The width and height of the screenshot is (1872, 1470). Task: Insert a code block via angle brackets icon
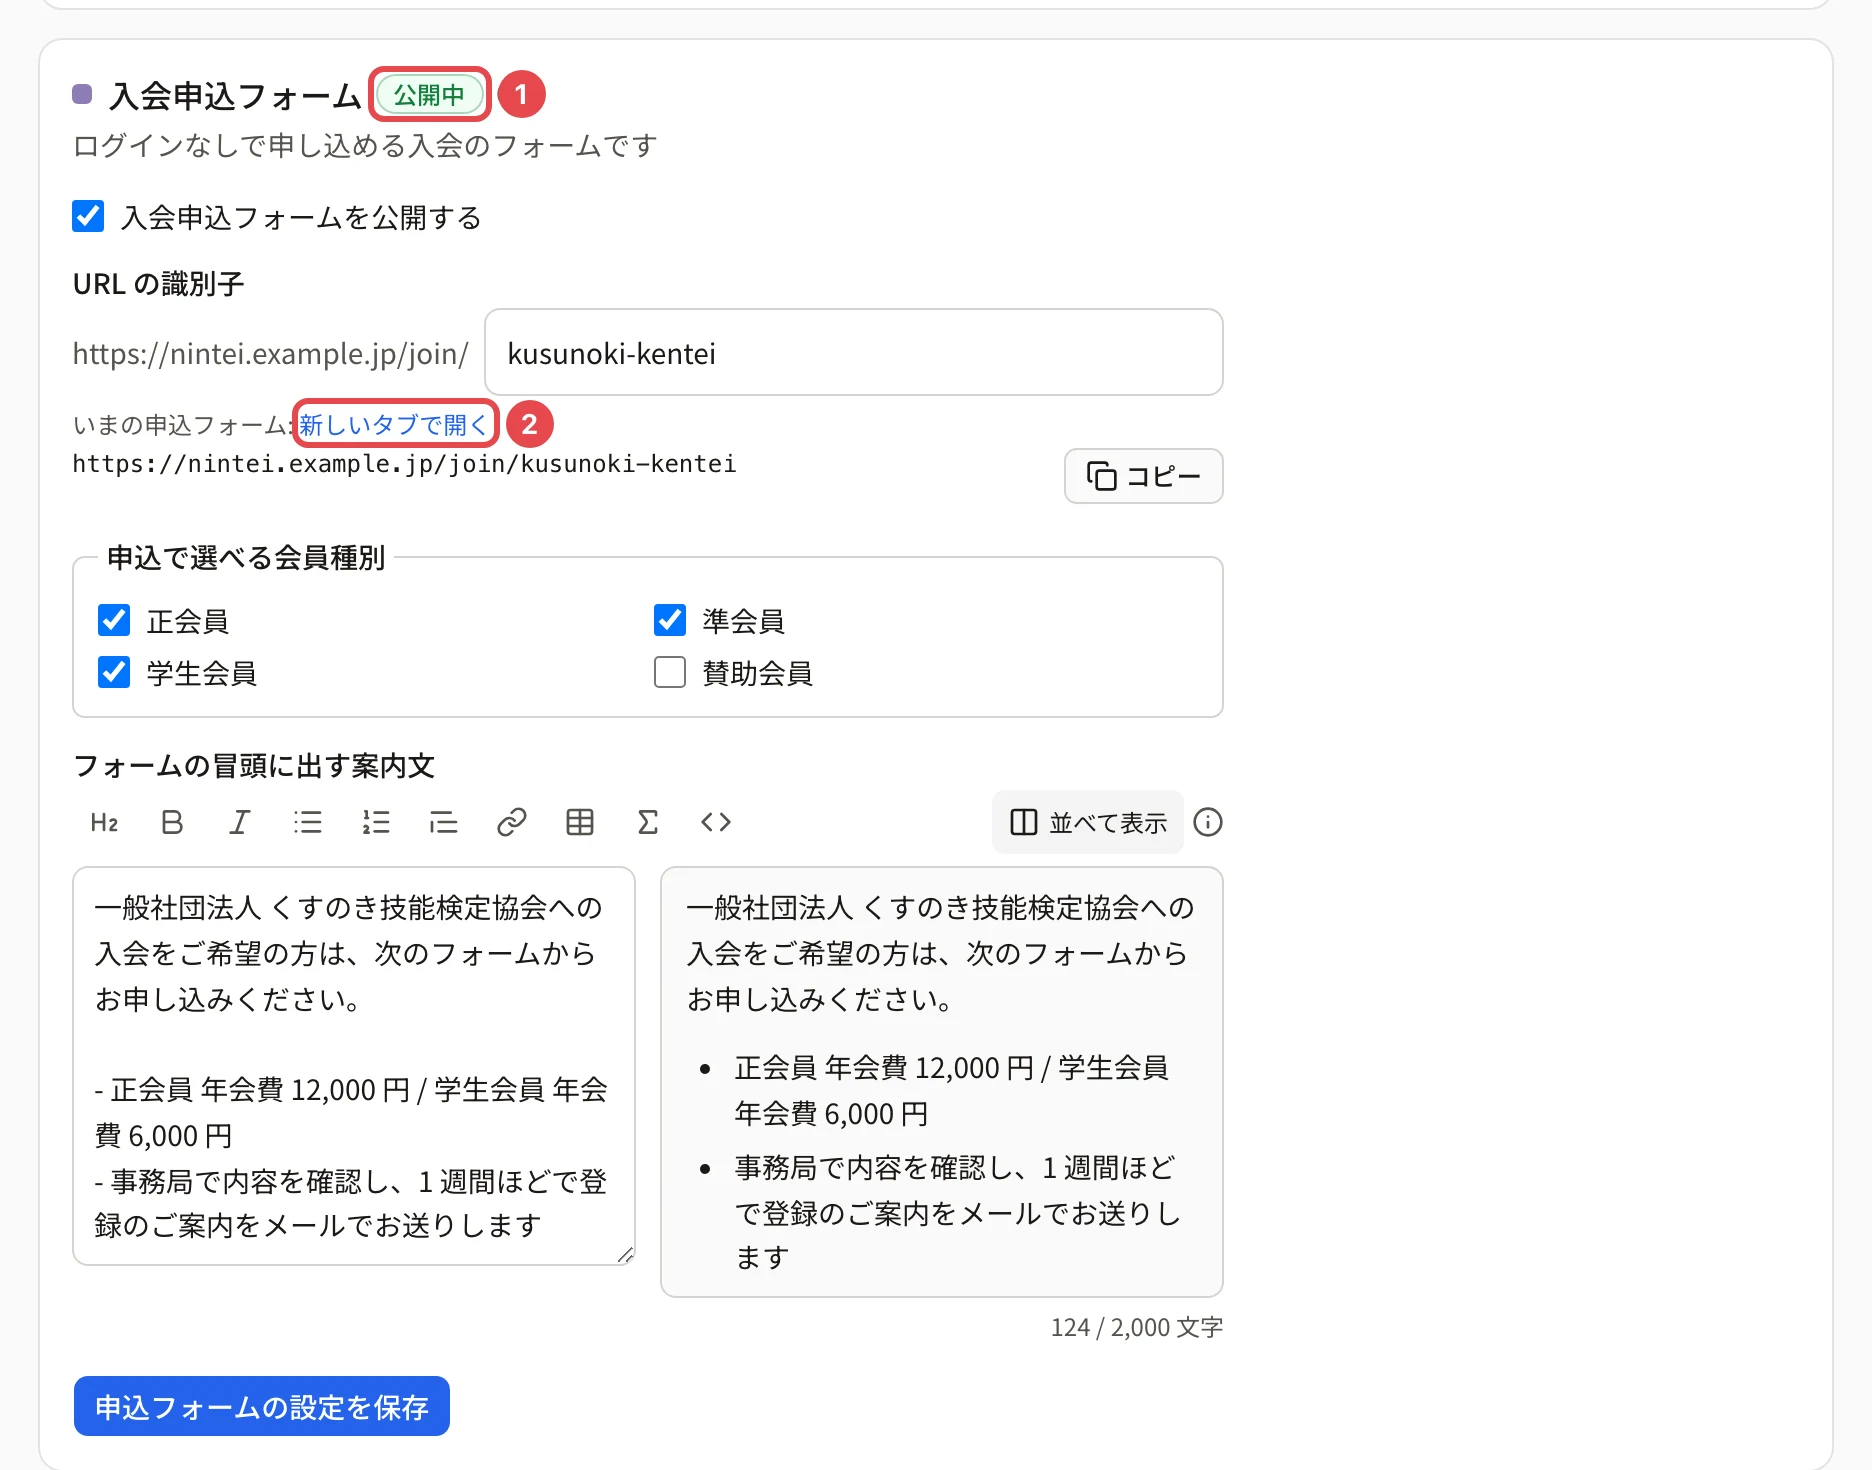(716, 822)
